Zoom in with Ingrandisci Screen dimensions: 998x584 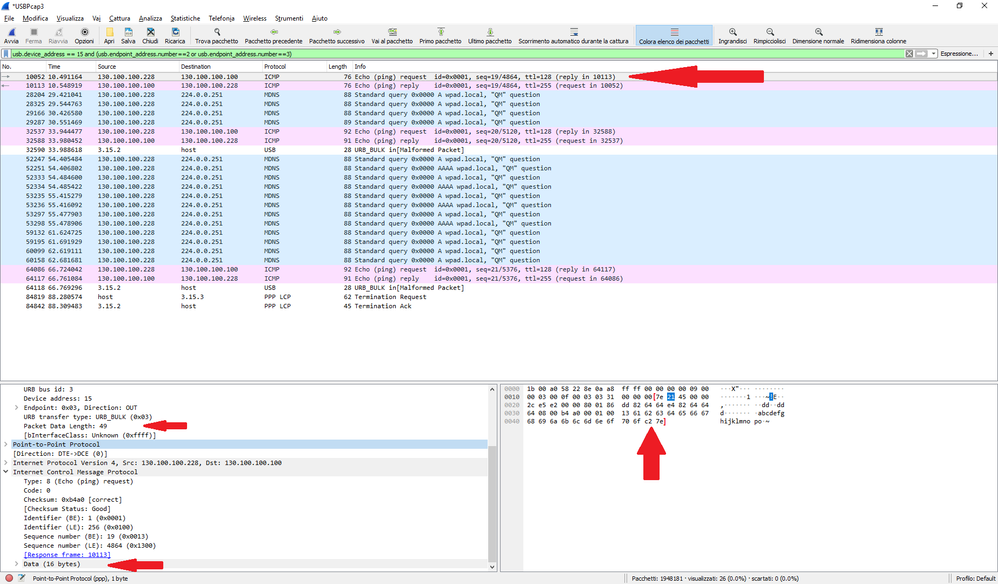(733, 36)
